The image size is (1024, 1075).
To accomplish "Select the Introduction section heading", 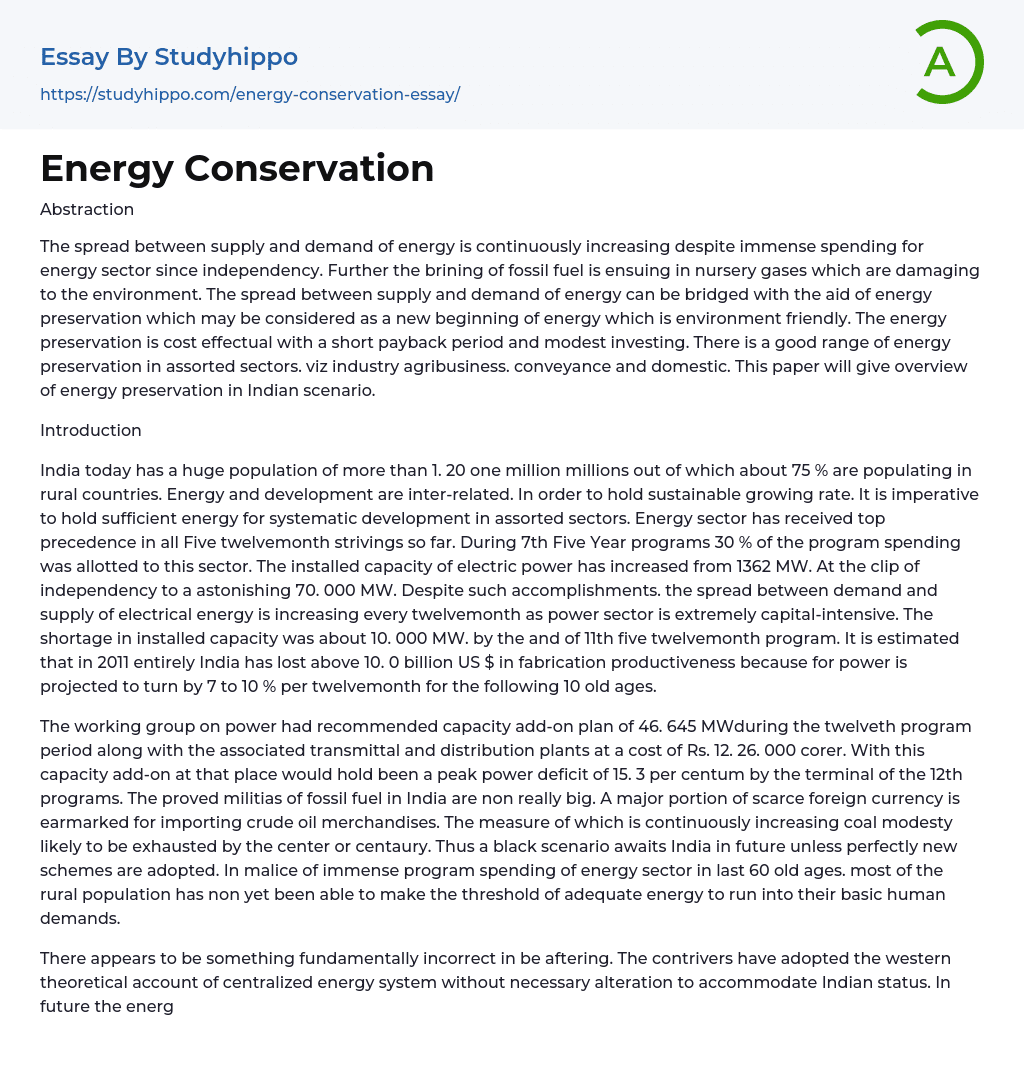I will pos(91,431).
